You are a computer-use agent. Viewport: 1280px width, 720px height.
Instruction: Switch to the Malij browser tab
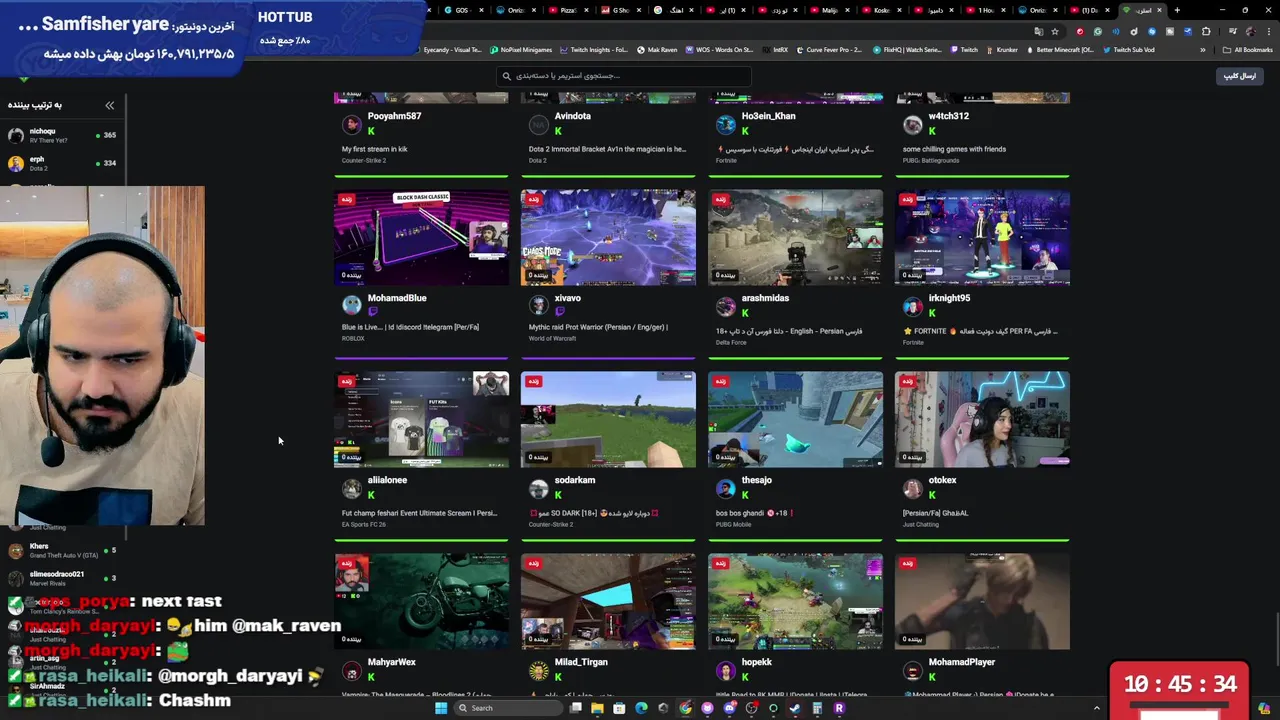[x=830, y=10]
